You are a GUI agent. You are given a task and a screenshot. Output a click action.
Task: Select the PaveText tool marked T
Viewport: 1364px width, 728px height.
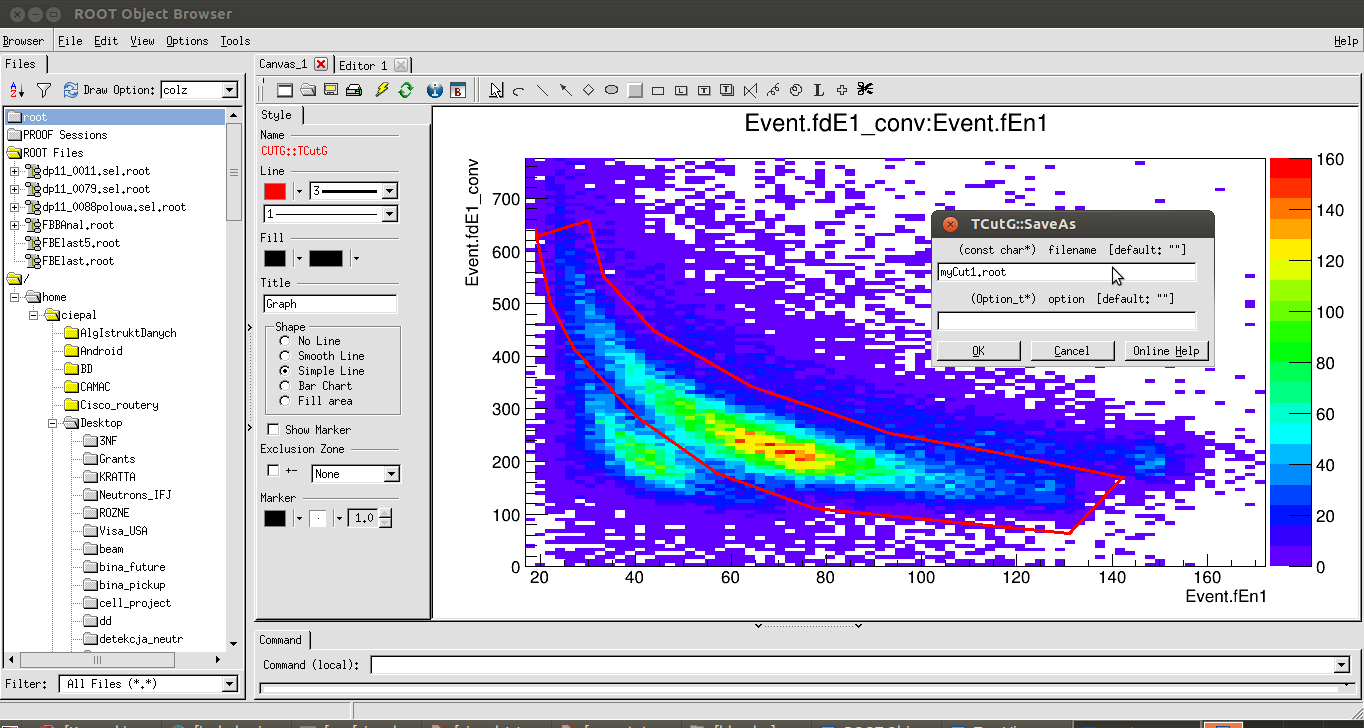(704, 90)
